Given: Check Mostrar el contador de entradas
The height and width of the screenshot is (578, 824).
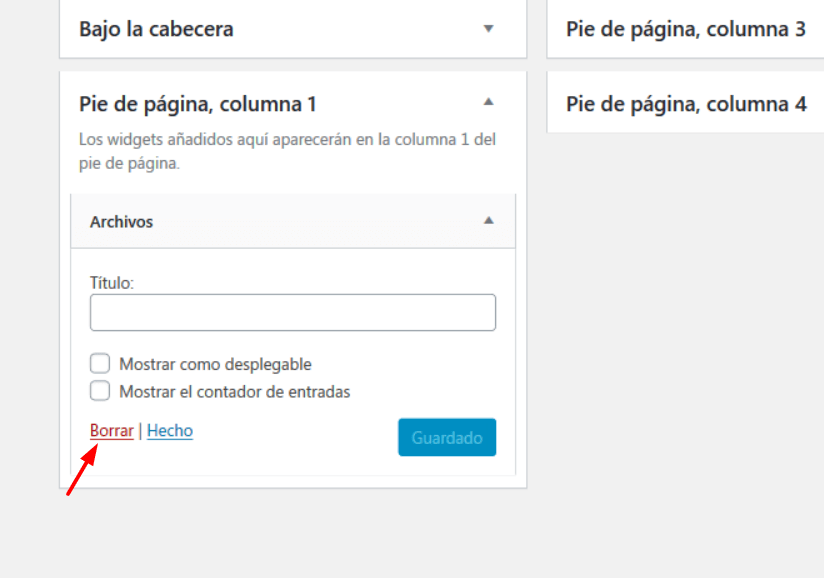Looking at the screenshot, I should click(100, 390).
